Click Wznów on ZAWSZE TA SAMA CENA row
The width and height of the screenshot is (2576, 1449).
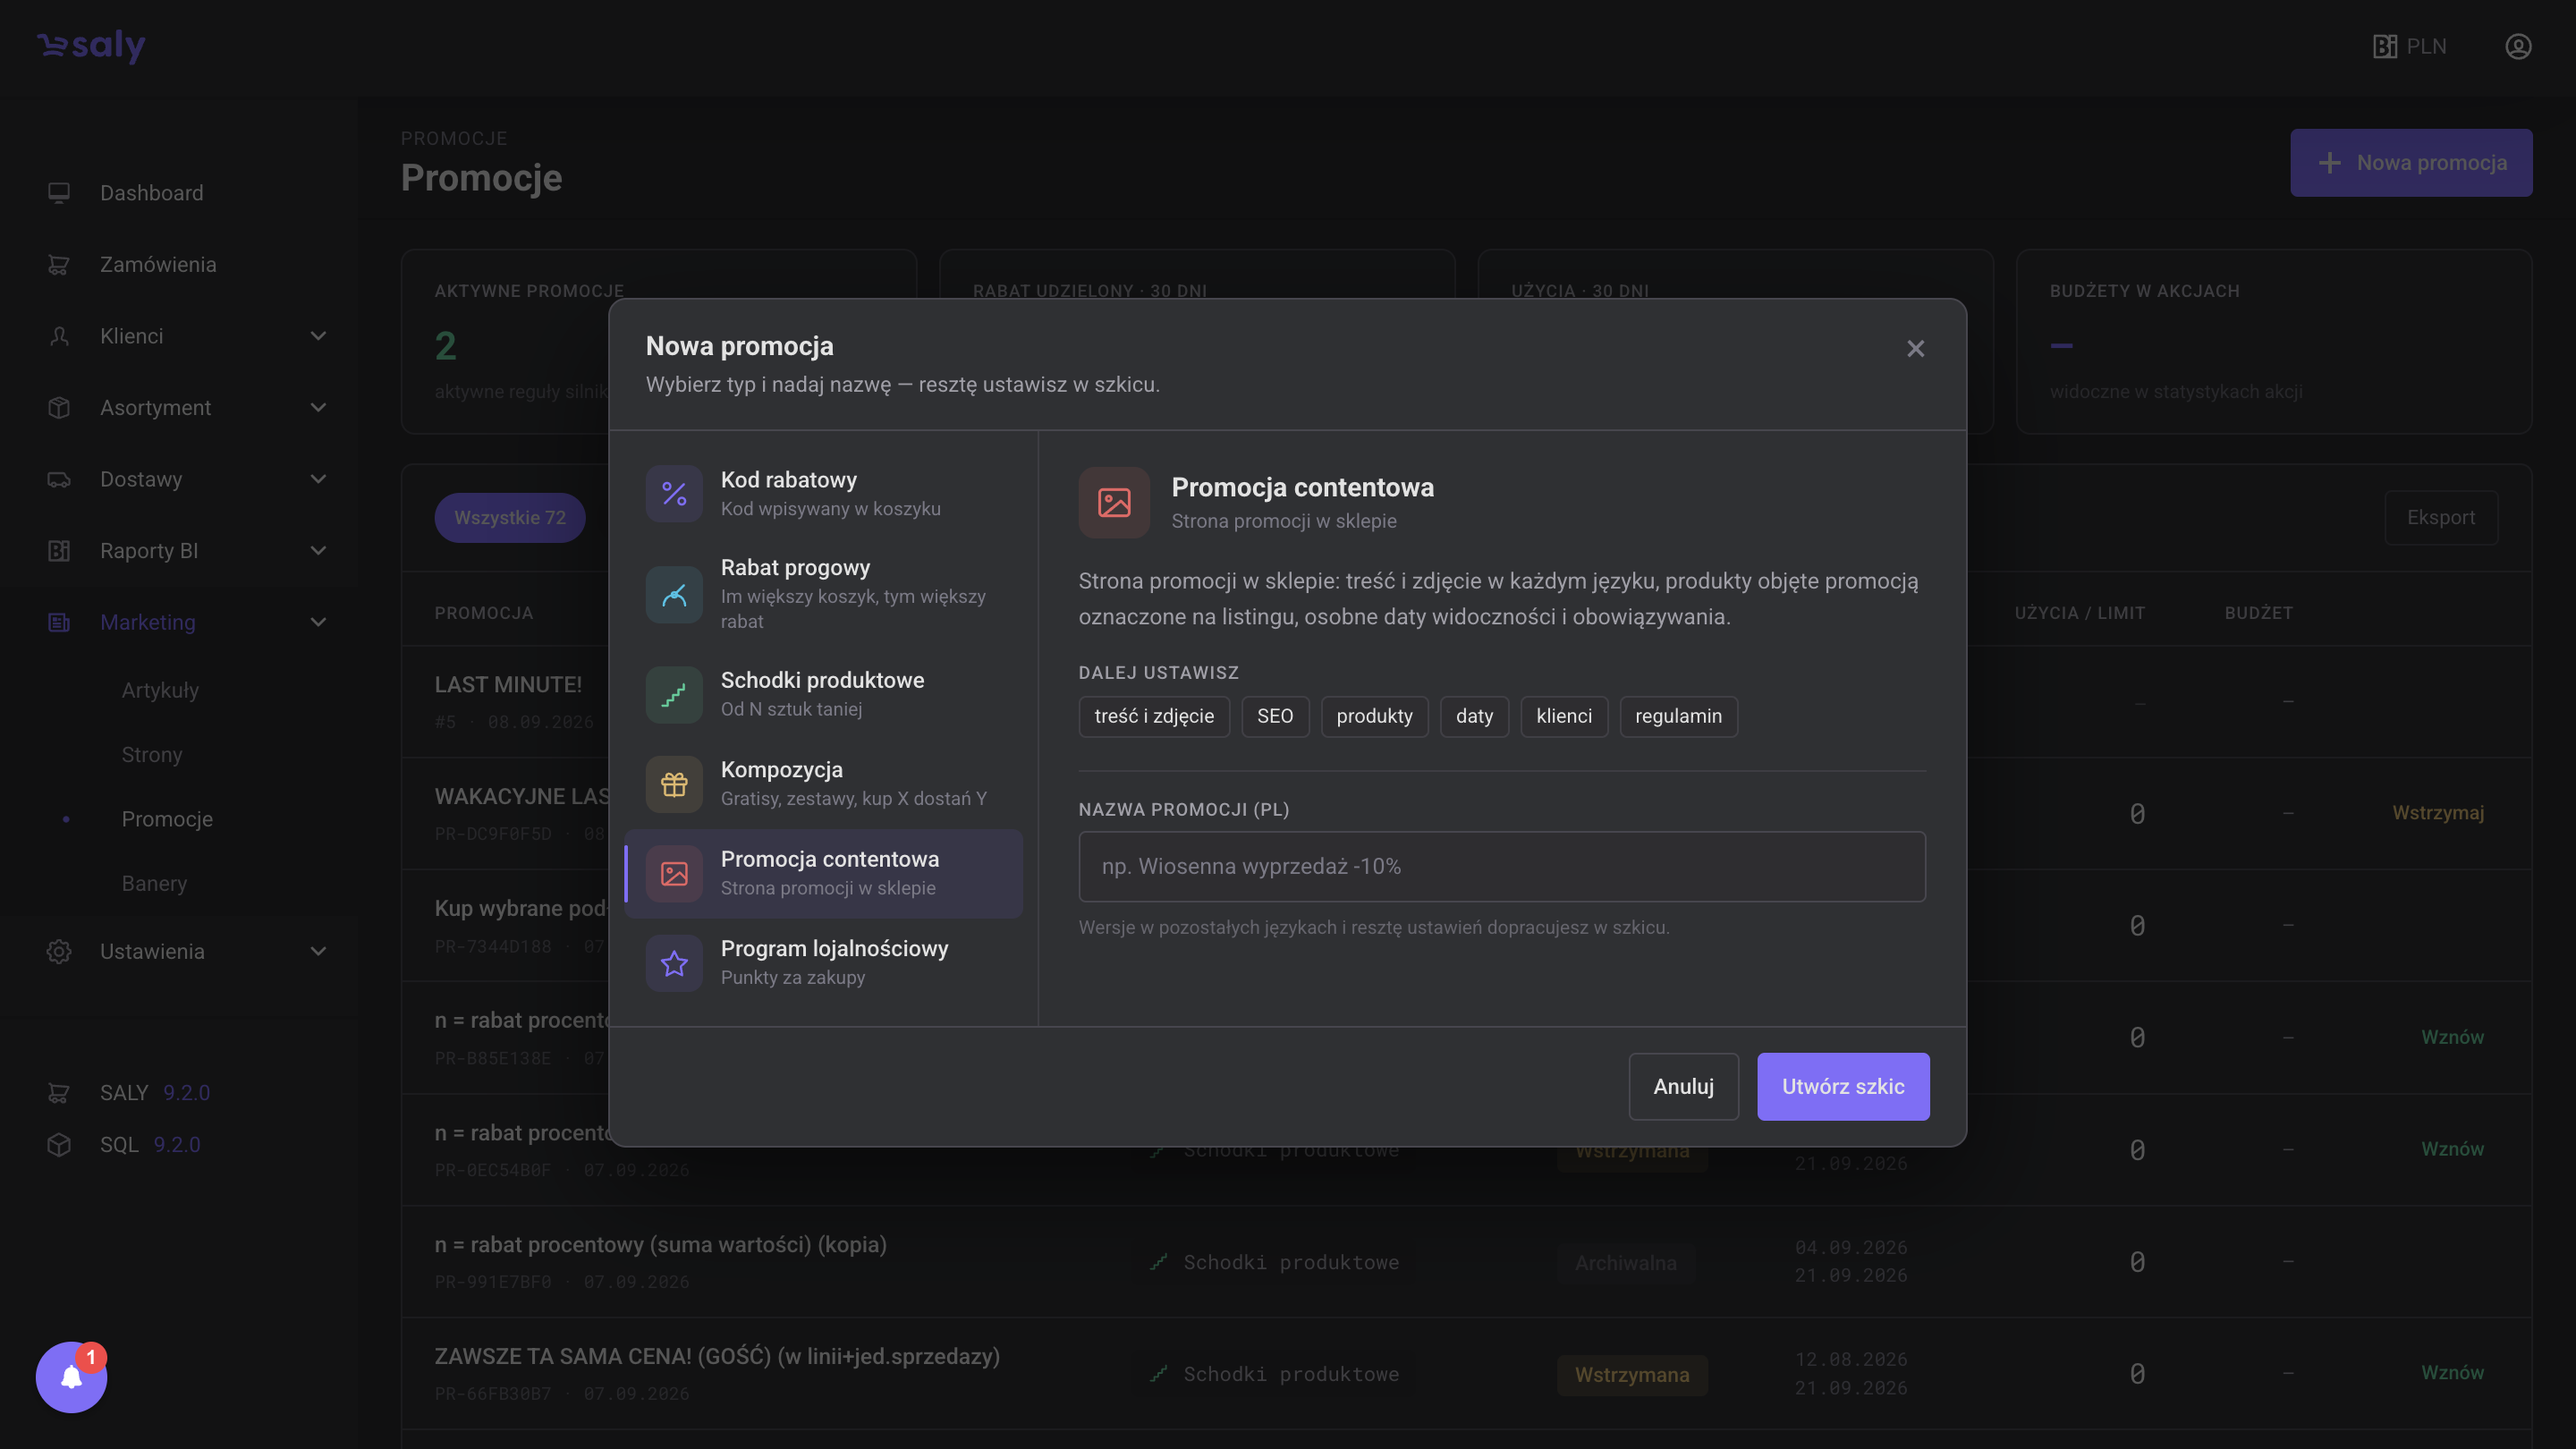2452,1372
